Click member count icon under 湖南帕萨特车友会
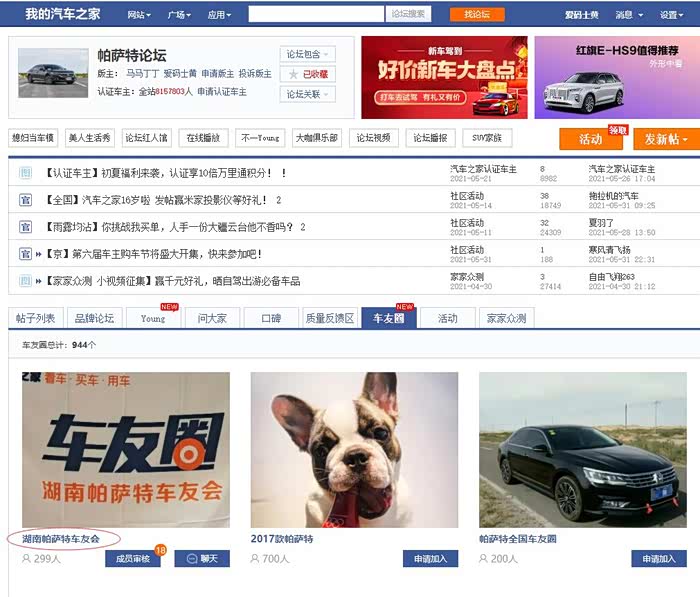The image size is (700, 597). tap(27, 559)
